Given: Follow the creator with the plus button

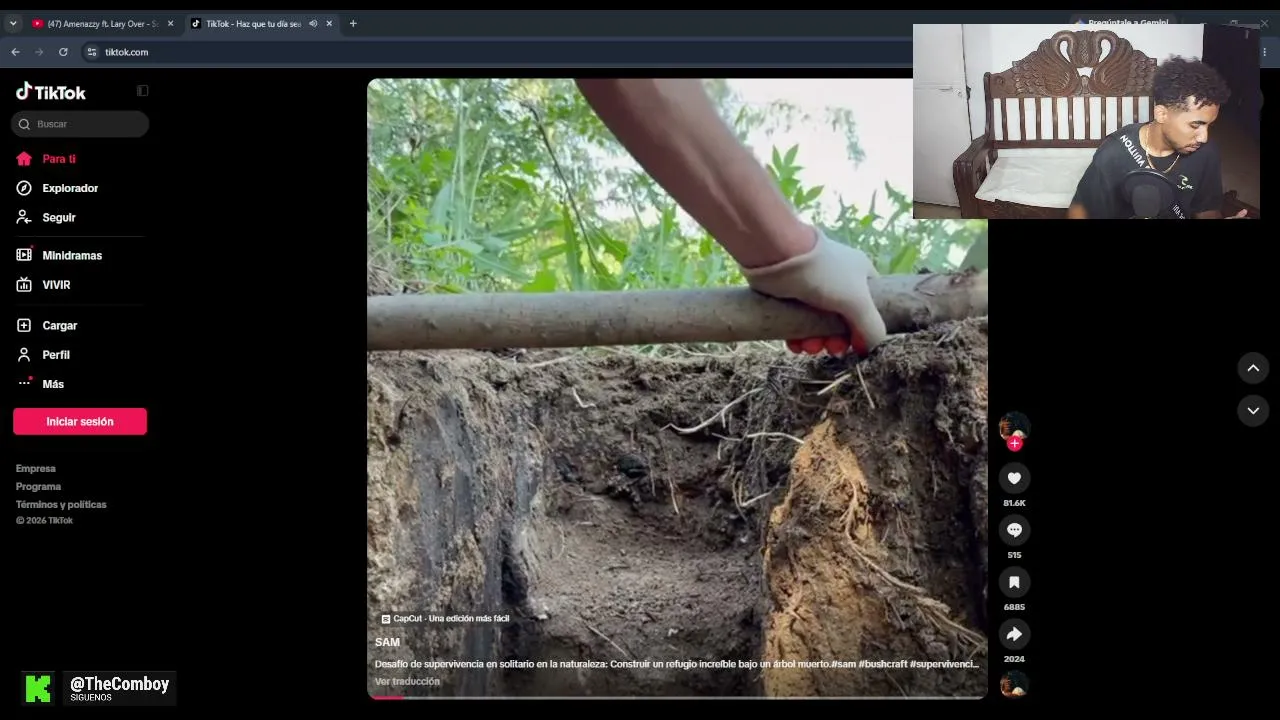Looking at the screenshot, I should point(1014,444).
